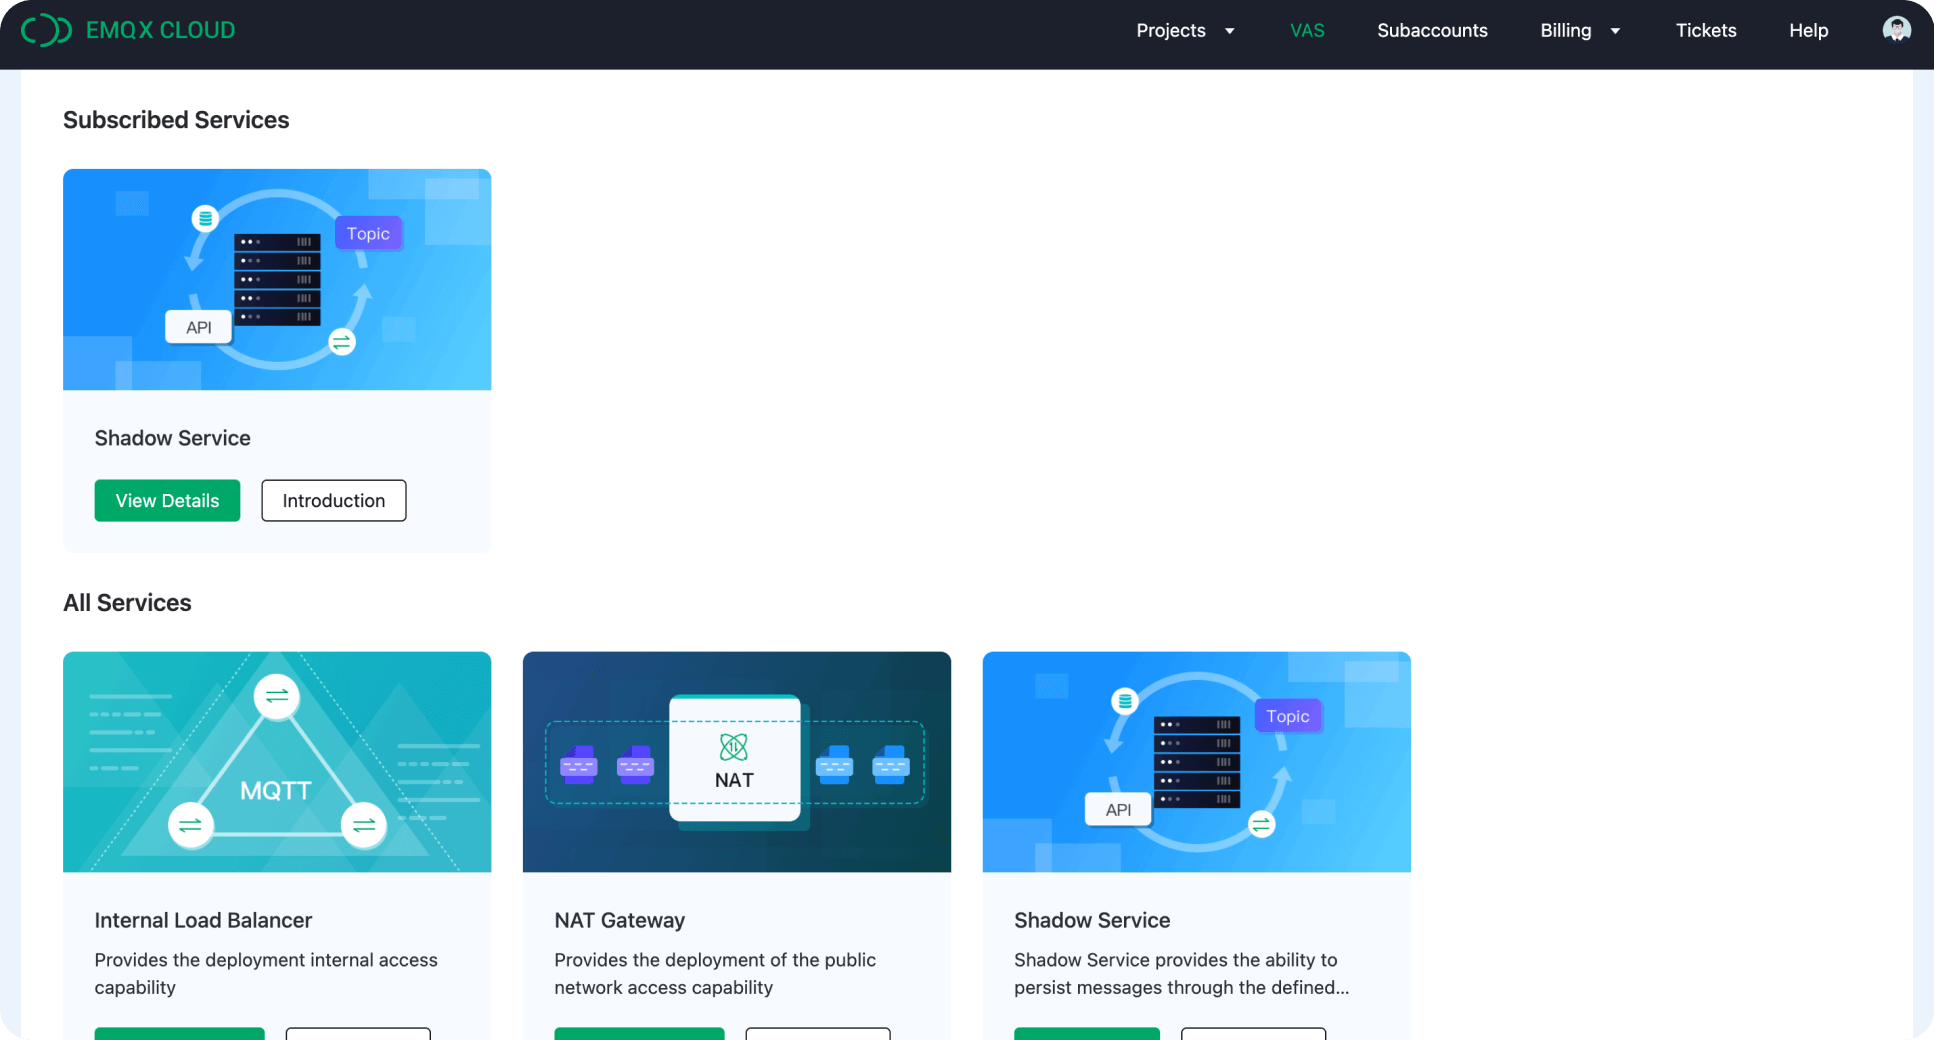Viewport: 1935px width, 1040px height.
Task: Click the EMQX Cloud logo icon
Action: click(46, 31)
